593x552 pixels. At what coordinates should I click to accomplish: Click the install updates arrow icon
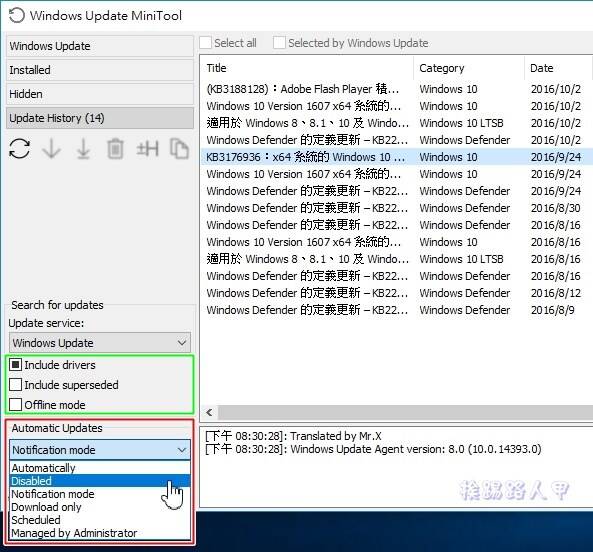tap(83, 149)
